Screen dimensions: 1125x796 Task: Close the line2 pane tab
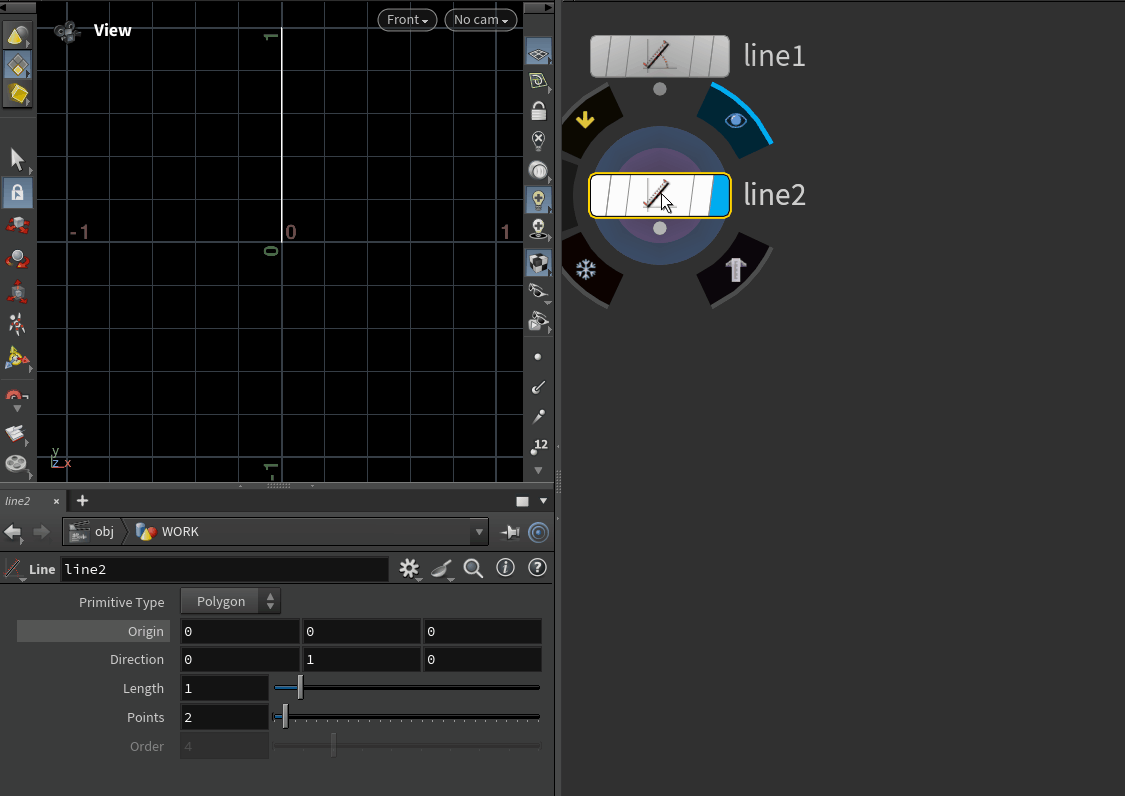[56, 501]
